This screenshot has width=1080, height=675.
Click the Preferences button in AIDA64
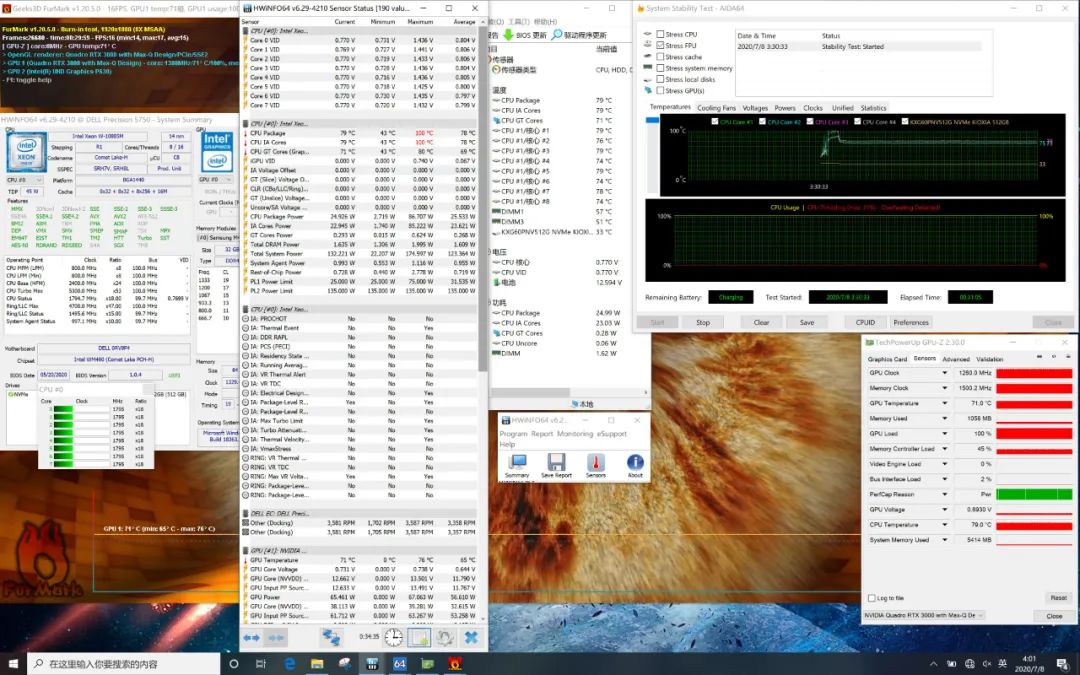pos(911,322)
